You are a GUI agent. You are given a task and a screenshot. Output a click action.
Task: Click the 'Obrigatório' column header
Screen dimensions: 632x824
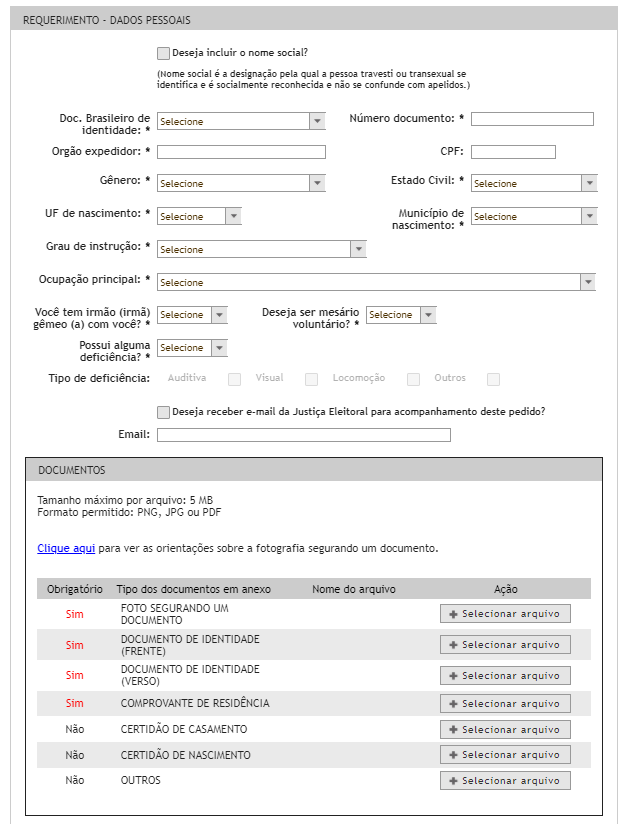tap(75, 589)
